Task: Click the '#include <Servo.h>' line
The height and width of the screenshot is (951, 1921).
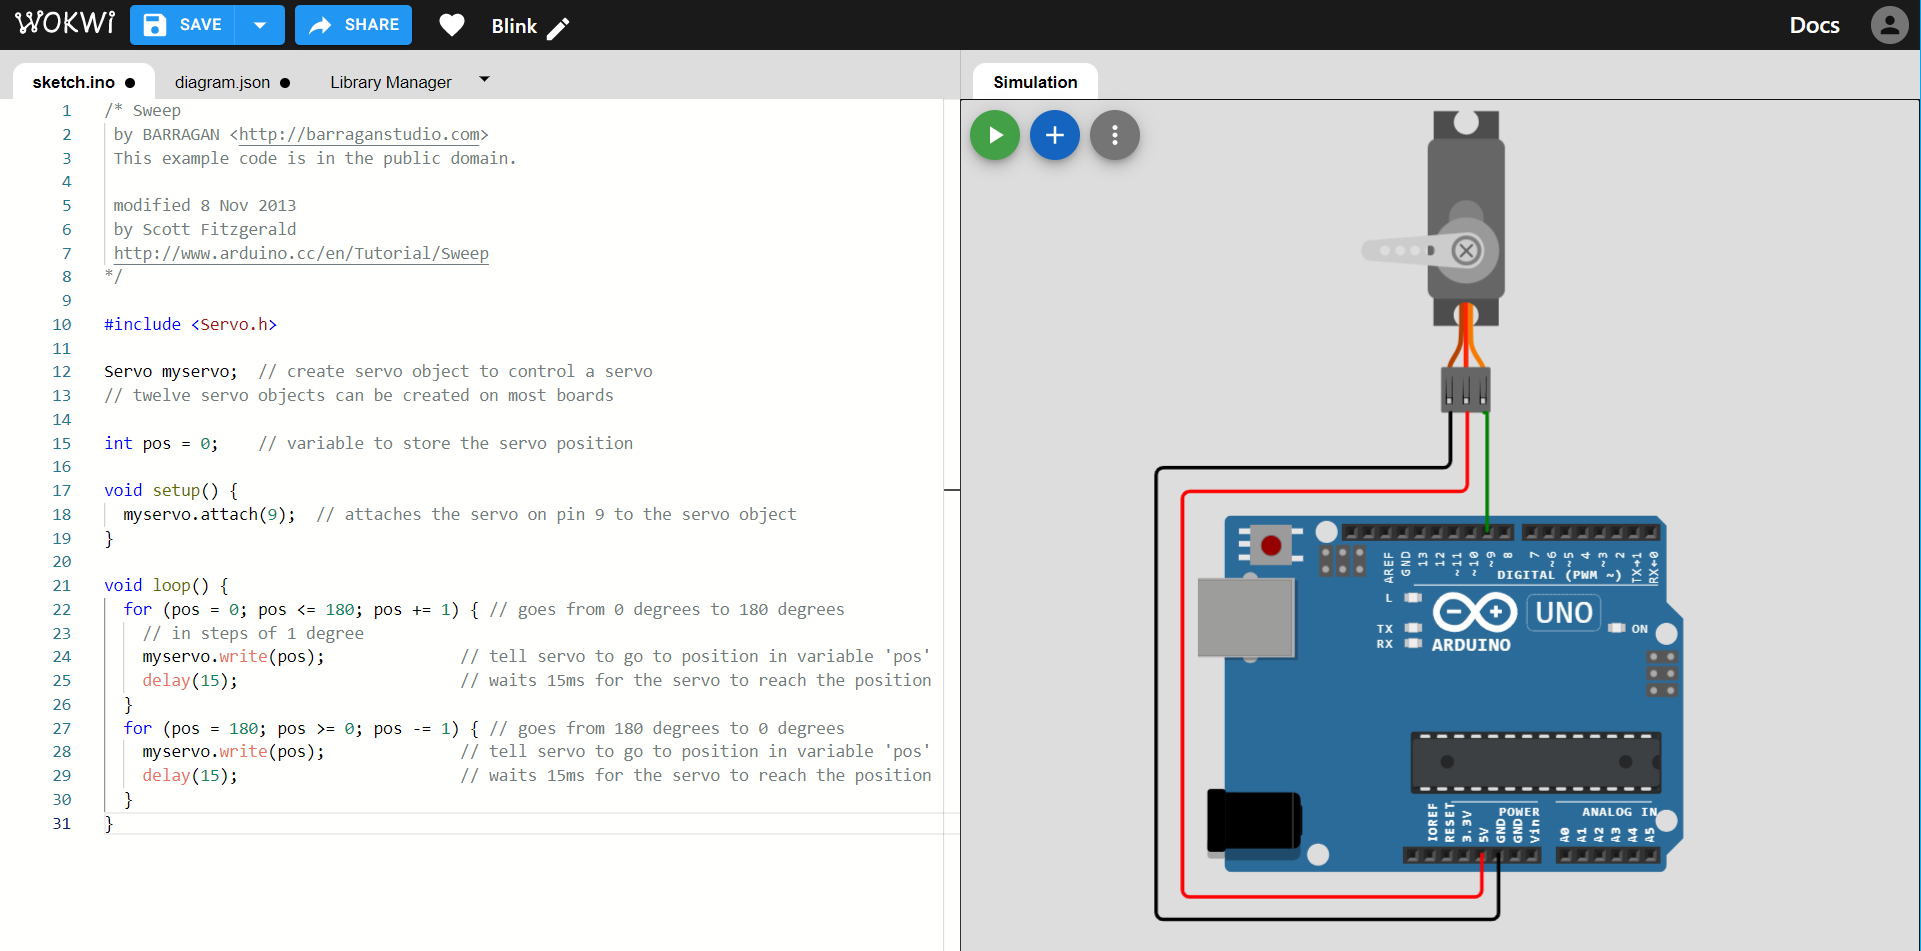Action: click(190, 324)
